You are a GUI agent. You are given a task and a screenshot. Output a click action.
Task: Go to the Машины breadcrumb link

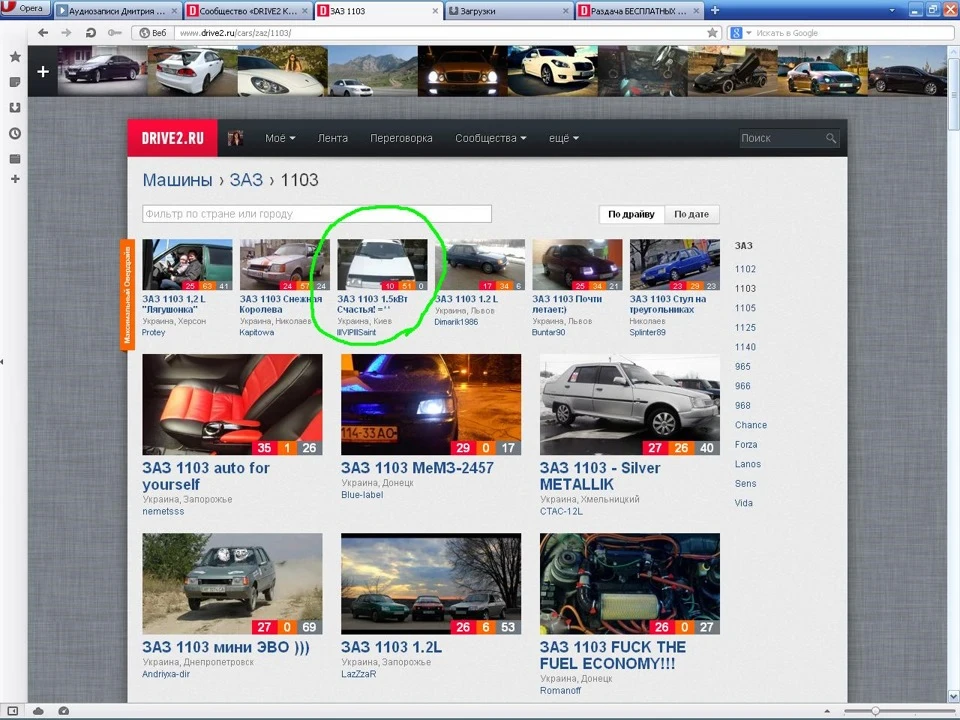click(x=177, y=180)
